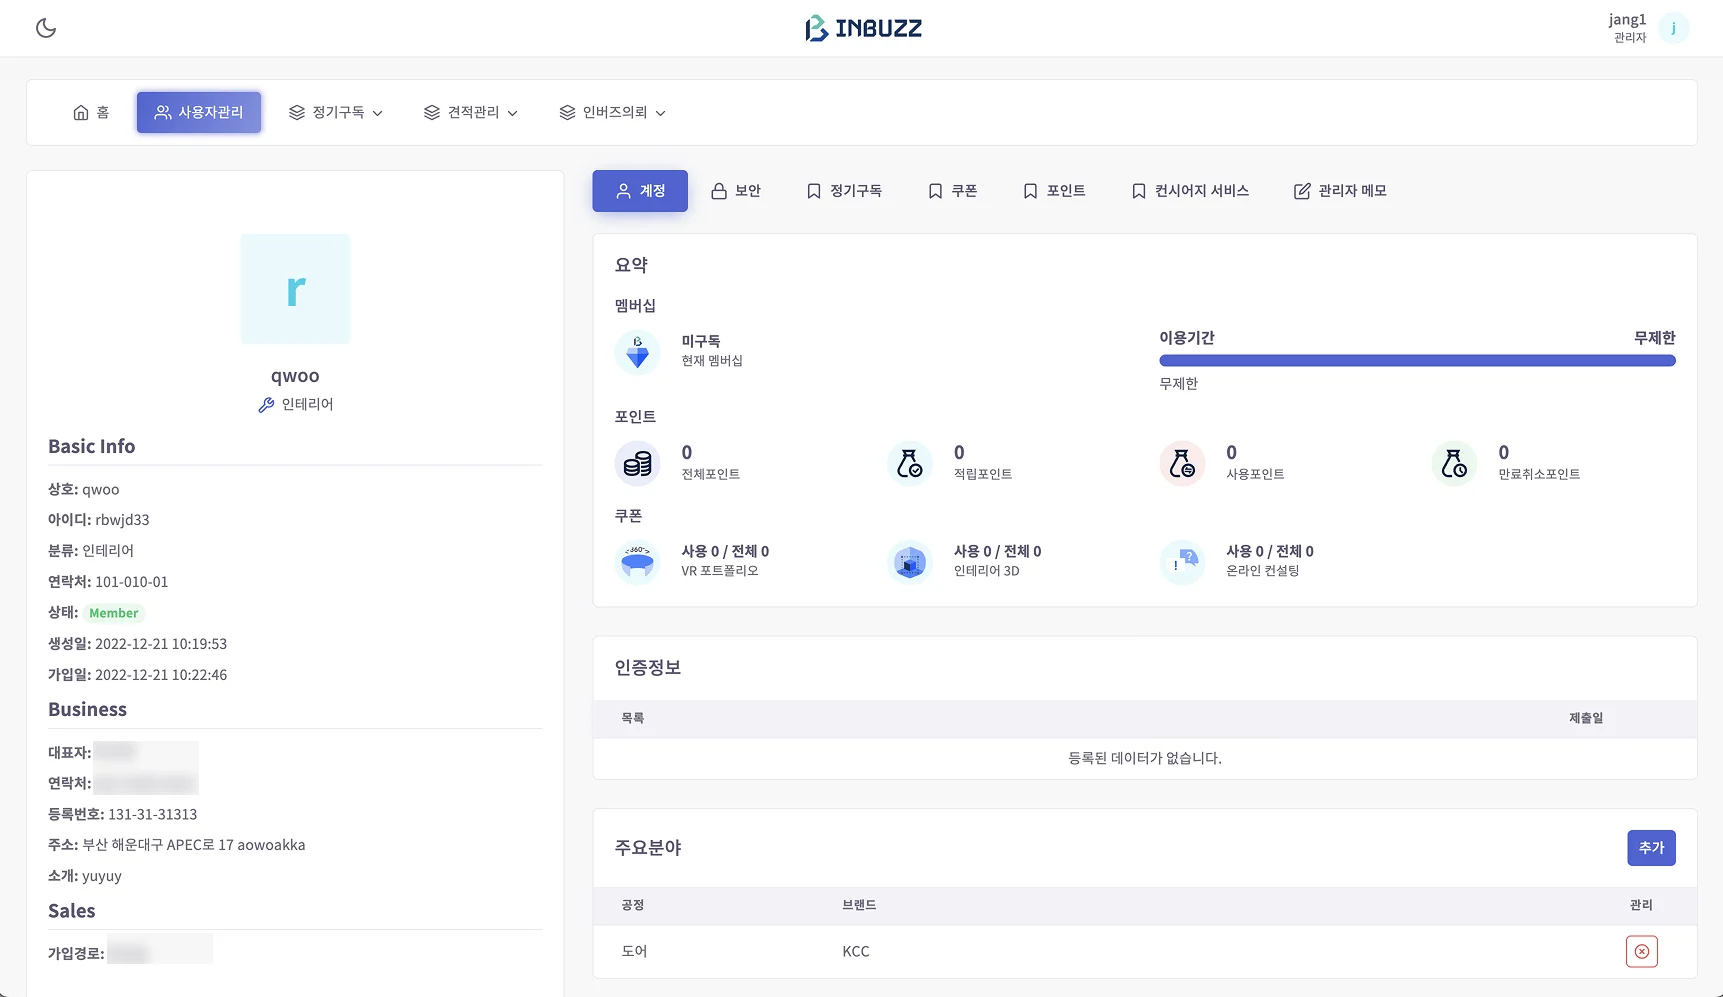Image resolution: width=1723 pixels, height=997 pixels.
Task: Click 견적관리 layers icon
Action: (432, 113)
